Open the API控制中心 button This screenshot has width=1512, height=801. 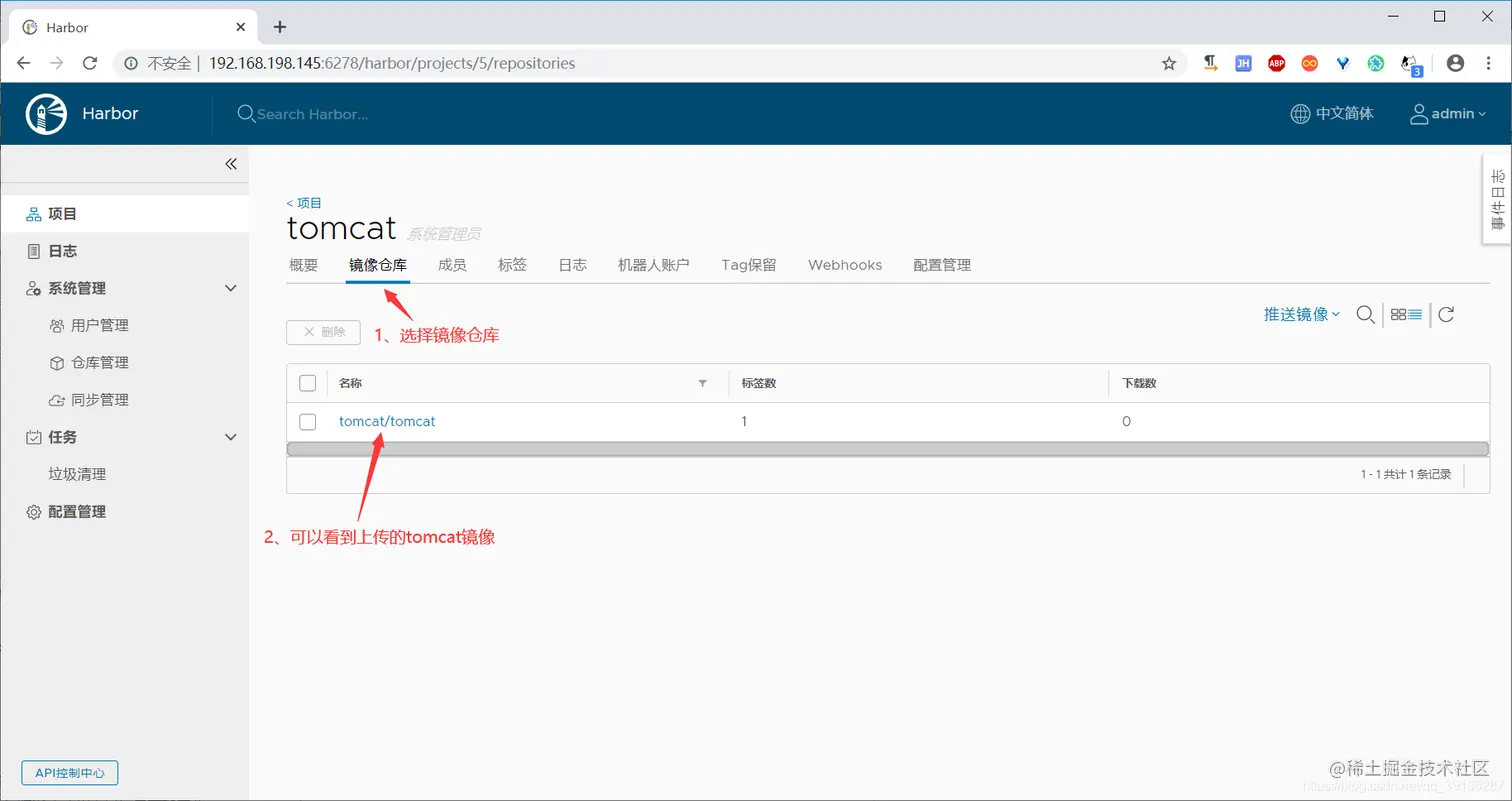click(x=70, y=773)
